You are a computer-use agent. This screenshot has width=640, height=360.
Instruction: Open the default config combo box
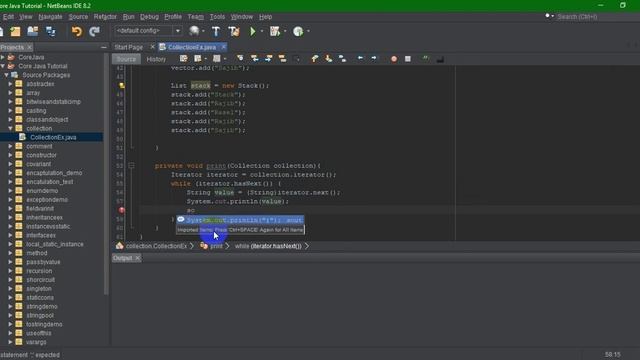coord(148,31)
